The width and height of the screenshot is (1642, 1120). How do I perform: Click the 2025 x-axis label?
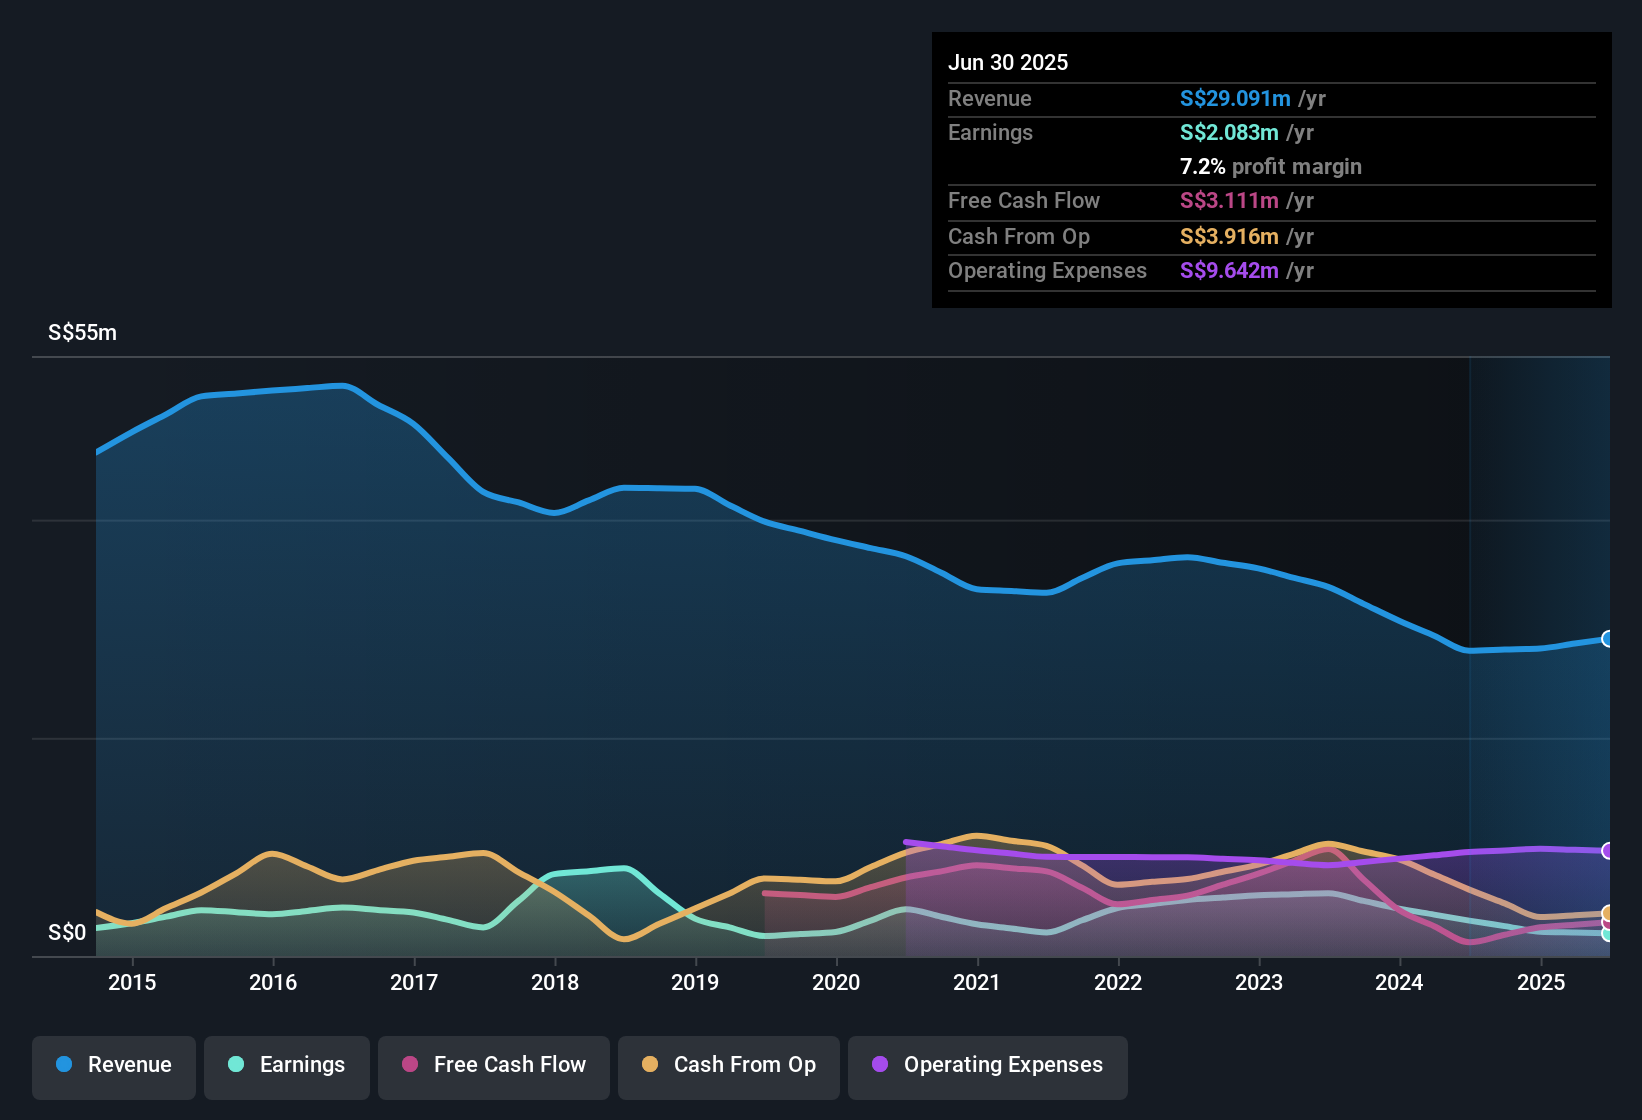1541,982
